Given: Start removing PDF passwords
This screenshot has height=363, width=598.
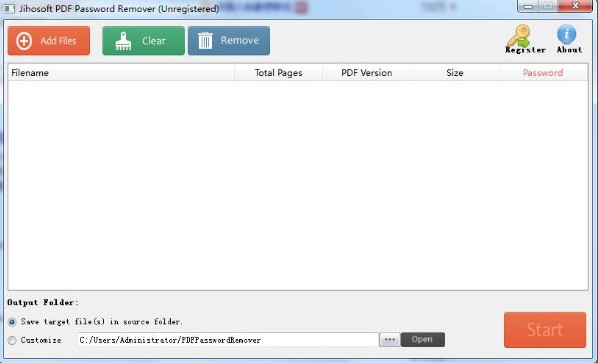Looking at the screenshot, I should click(x=545, y=330).
